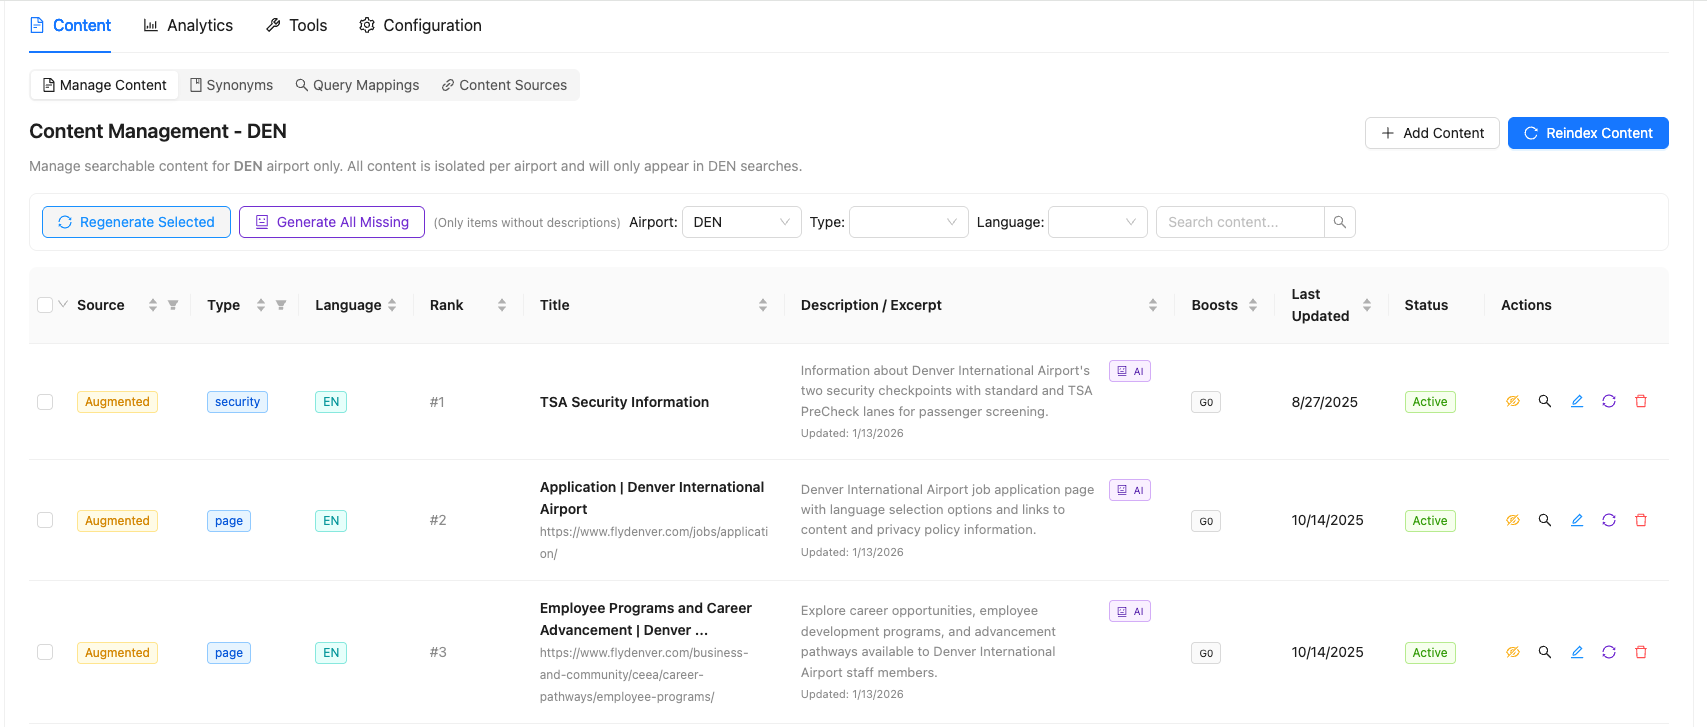This screenshot has width=1707, height=727.
Task: Click the search magnifier button
Action: (1339, 222)
